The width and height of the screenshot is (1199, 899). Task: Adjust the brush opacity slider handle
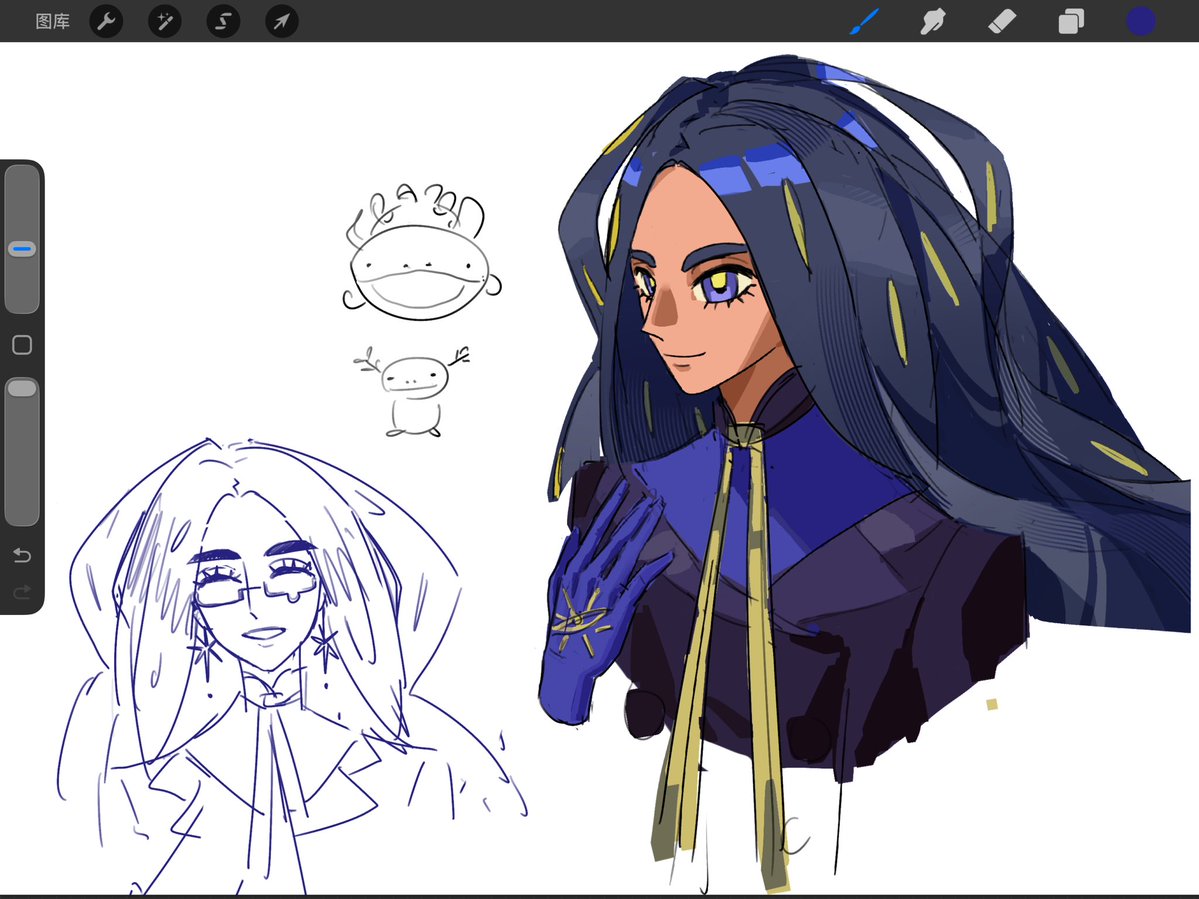(x=22, y=388)
